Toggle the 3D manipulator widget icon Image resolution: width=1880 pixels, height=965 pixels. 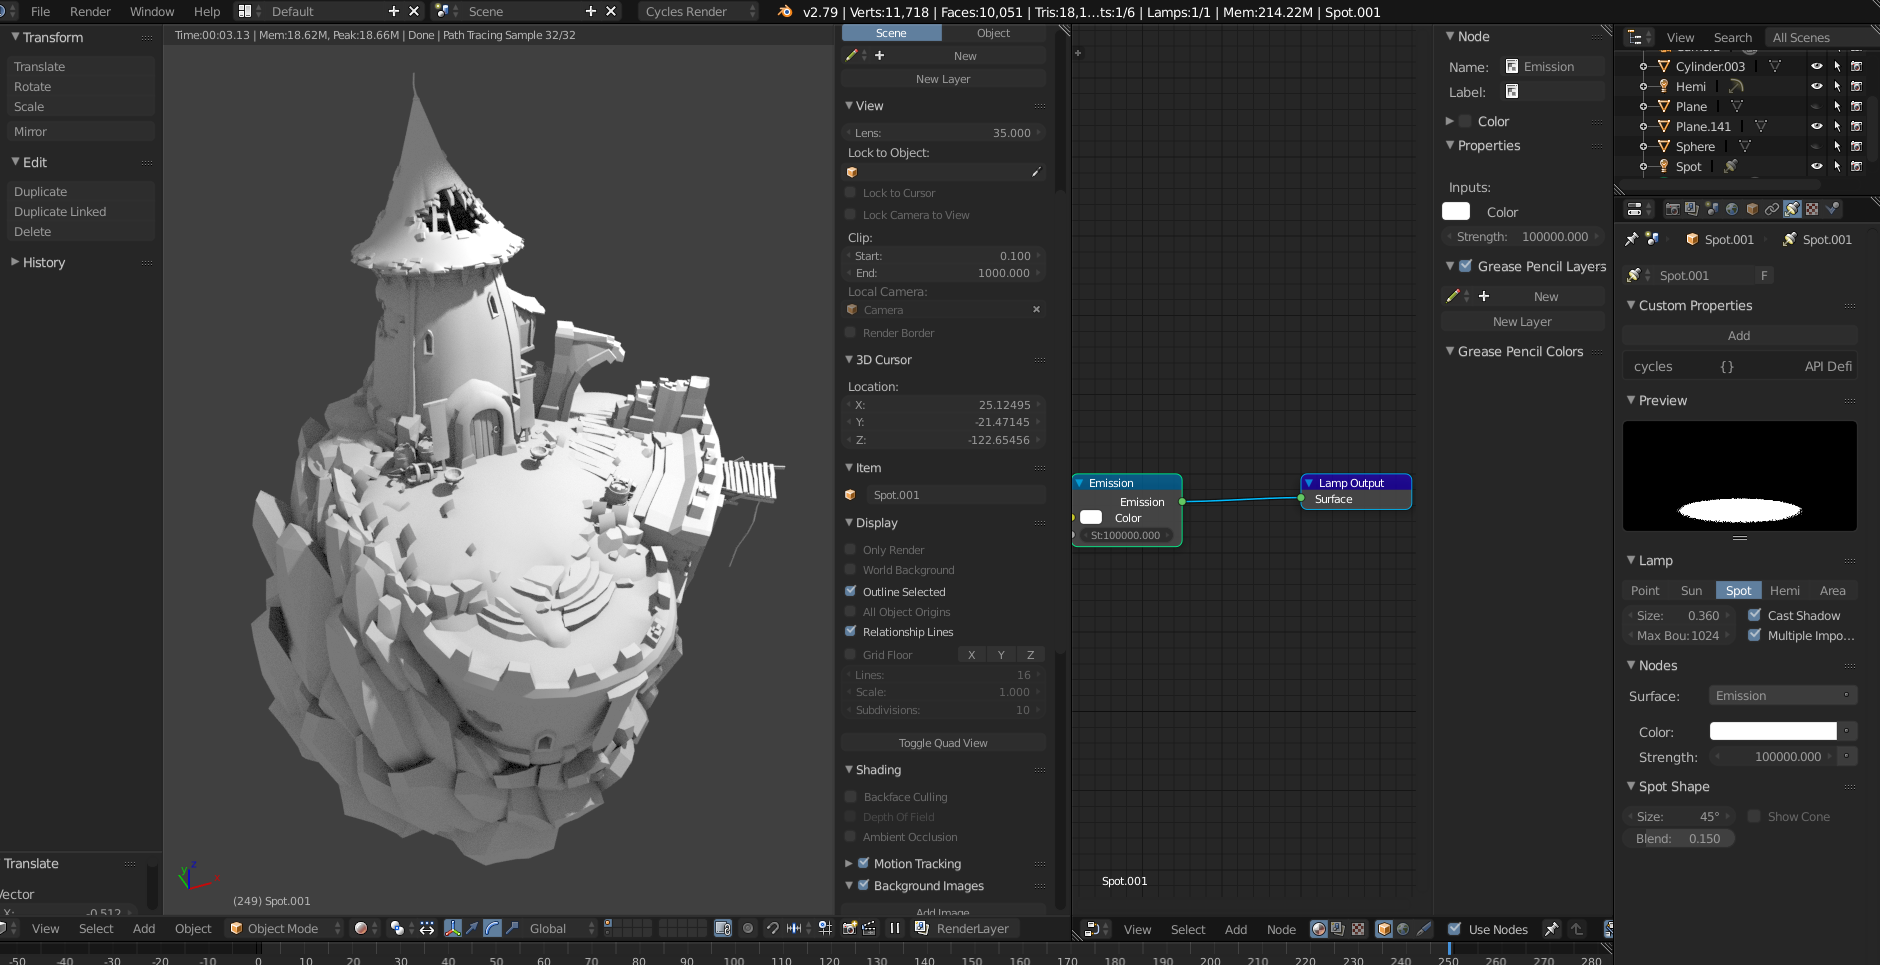click(x=452, y=928)
